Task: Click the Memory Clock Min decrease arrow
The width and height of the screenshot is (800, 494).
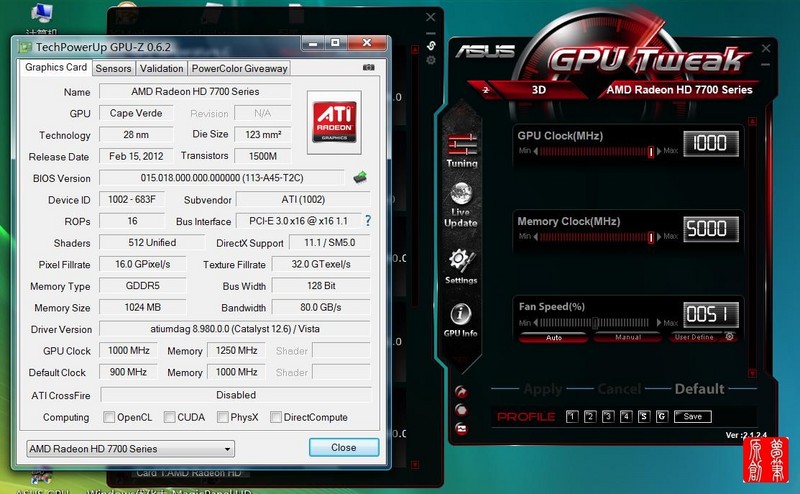Action: click(x=536, y=237)
